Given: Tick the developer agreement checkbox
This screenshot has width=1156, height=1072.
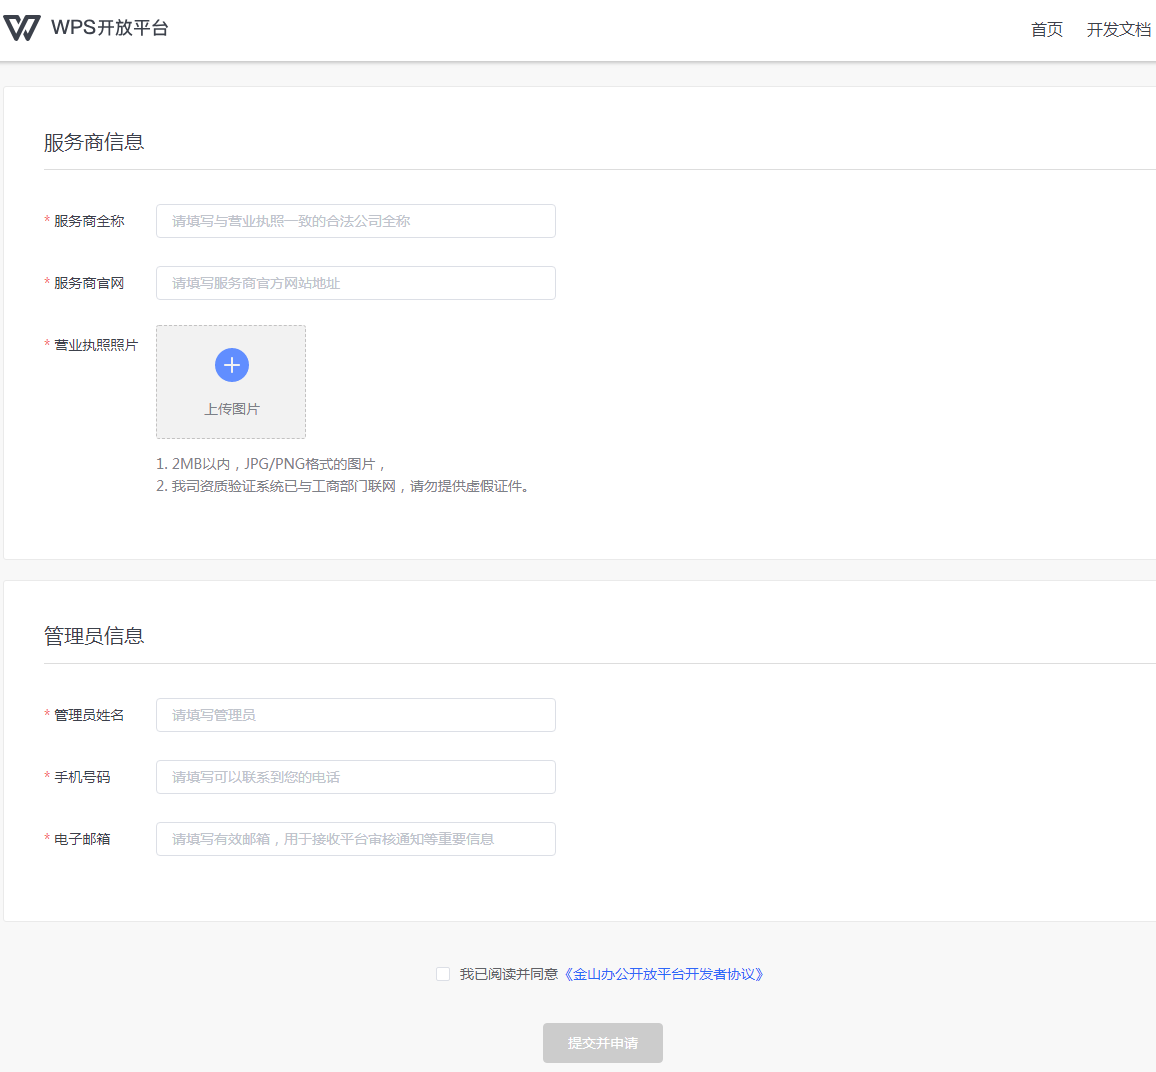Looking at the screenshot, I should coord(443,974).
